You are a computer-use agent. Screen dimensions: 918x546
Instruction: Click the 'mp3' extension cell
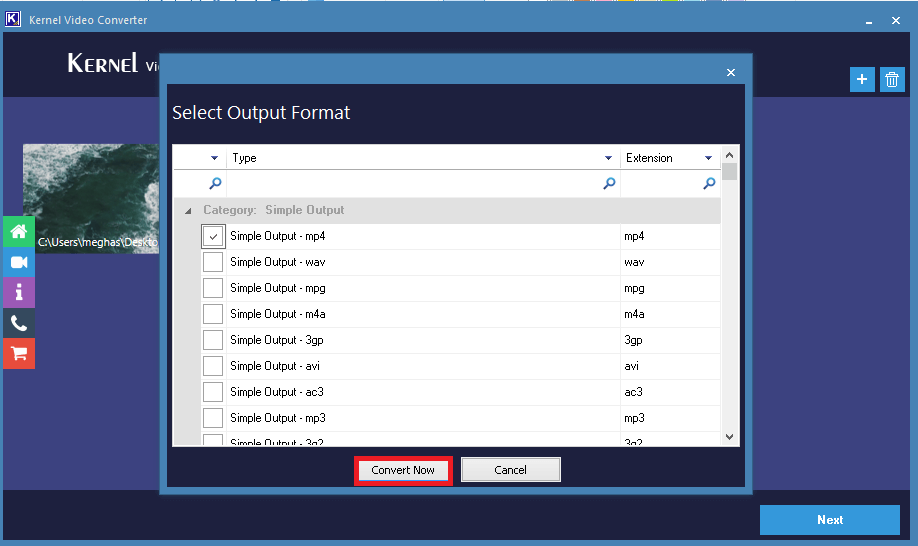pyautogui.click(x=670, y=418)
